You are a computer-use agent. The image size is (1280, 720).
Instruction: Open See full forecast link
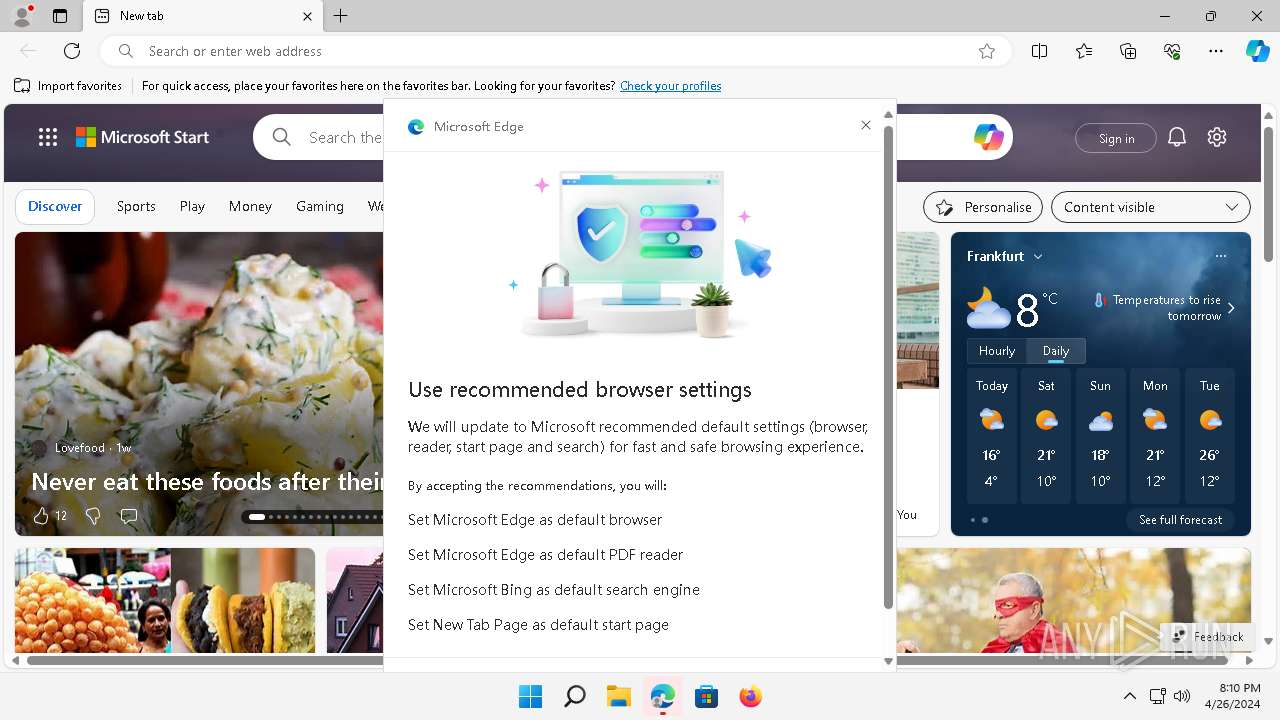(x=1180, y=520)
